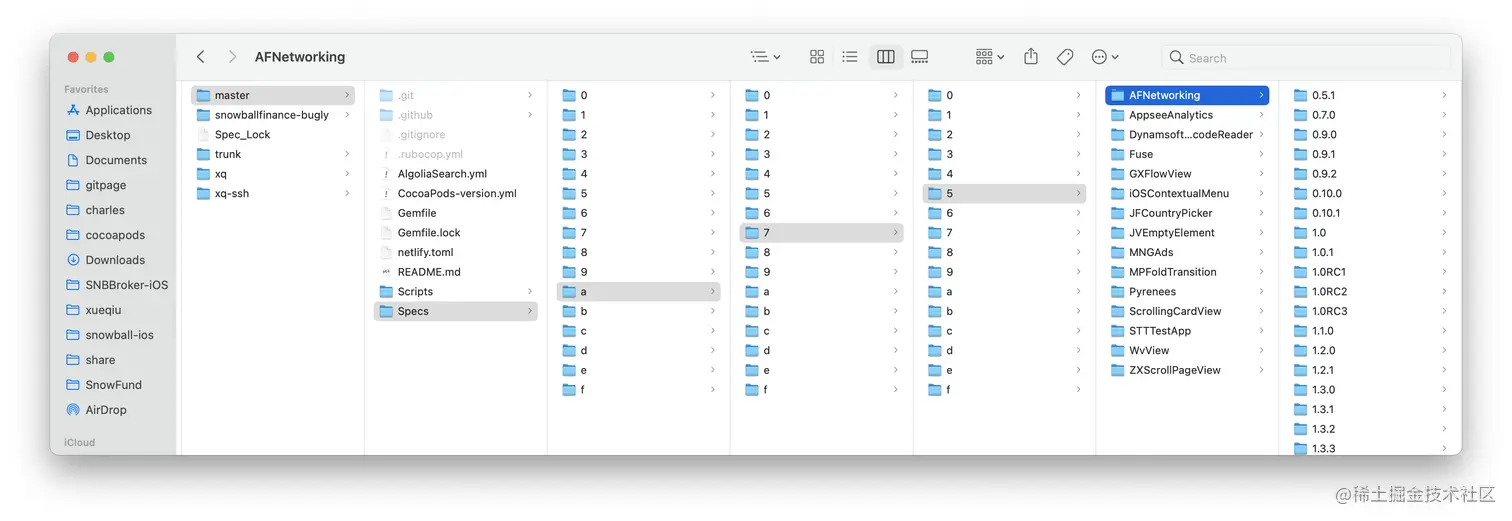1512x521 pixels.
Task: Select CocoaPods-version.yml file
Action: point(456,193)
